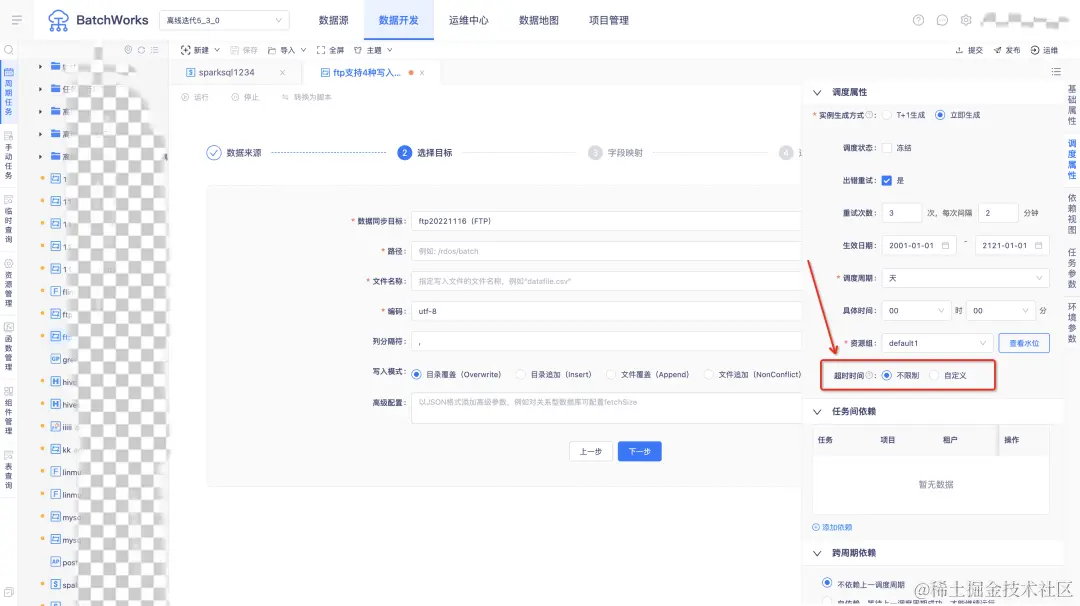Click 发布 publish button
Image resolution: width=1080 pixels, height=606 pixels.
pos(1006,50)
